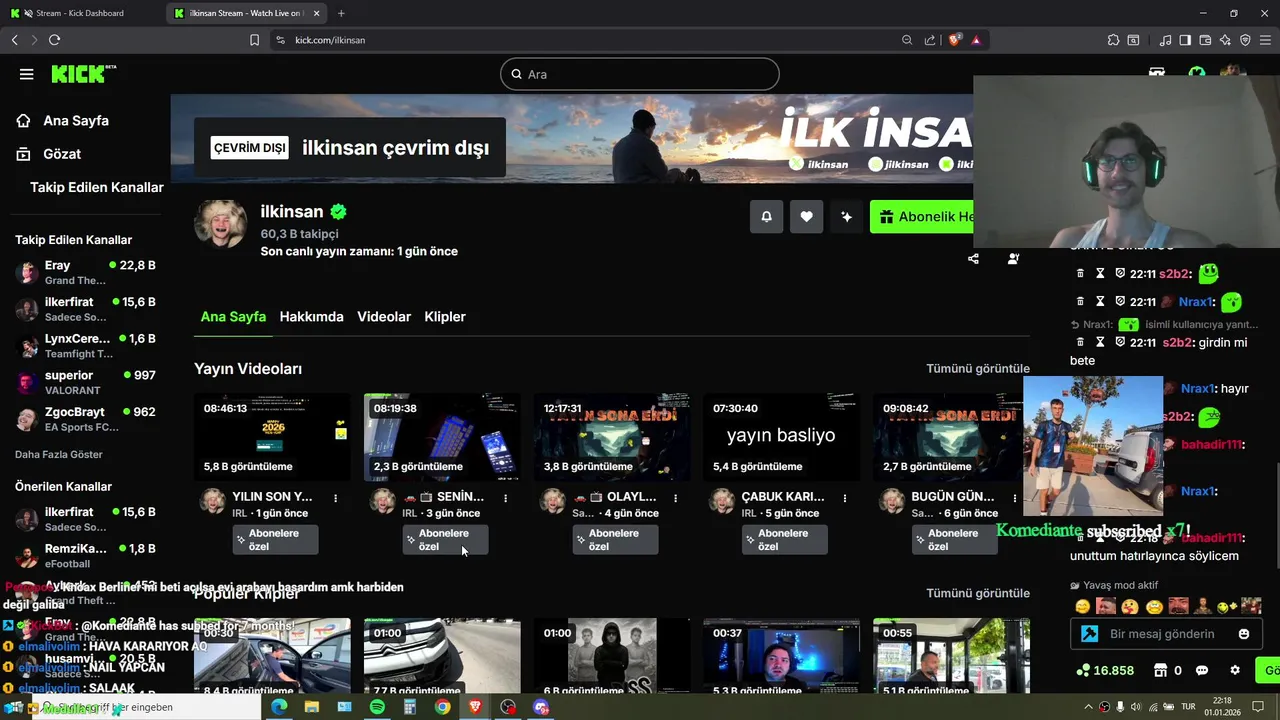Open Spotify from the taskbar

click(377, 707)
